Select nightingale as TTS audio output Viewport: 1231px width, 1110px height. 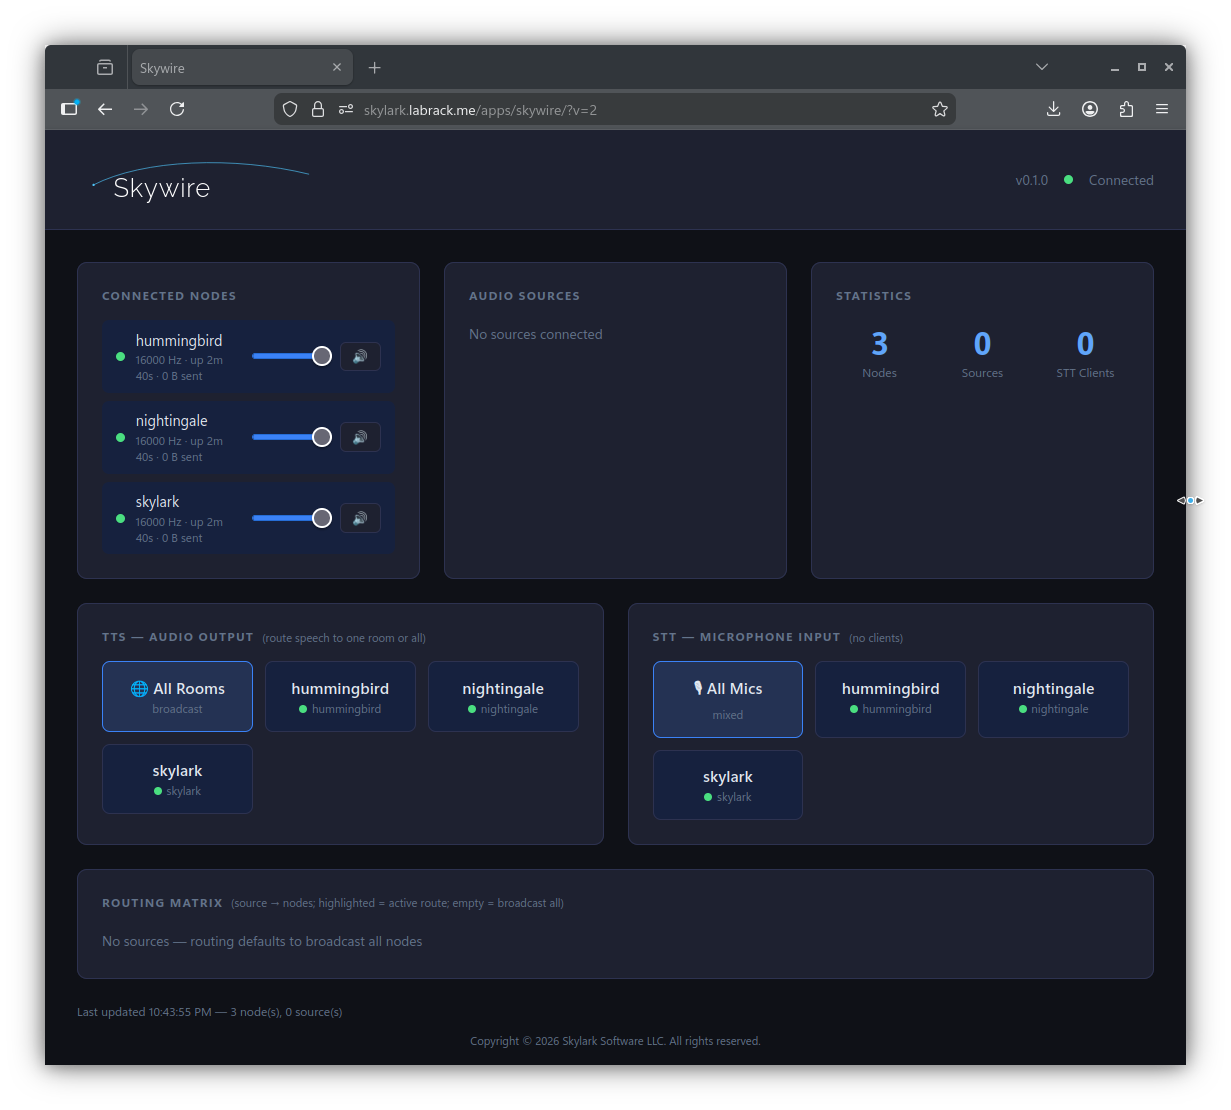(503, 696)
